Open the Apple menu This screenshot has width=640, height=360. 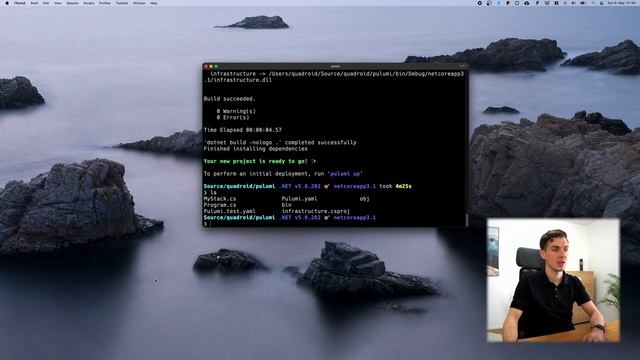(7, 3)
